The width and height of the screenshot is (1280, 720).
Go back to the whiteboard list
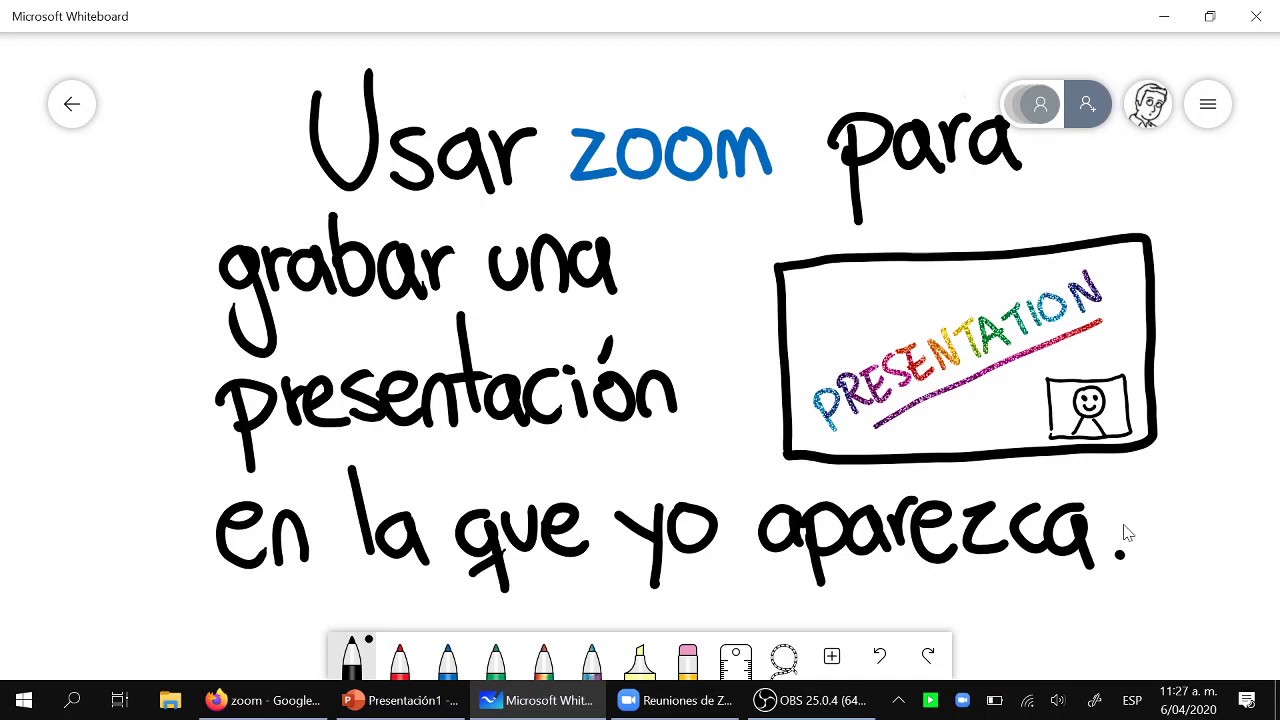72,104
